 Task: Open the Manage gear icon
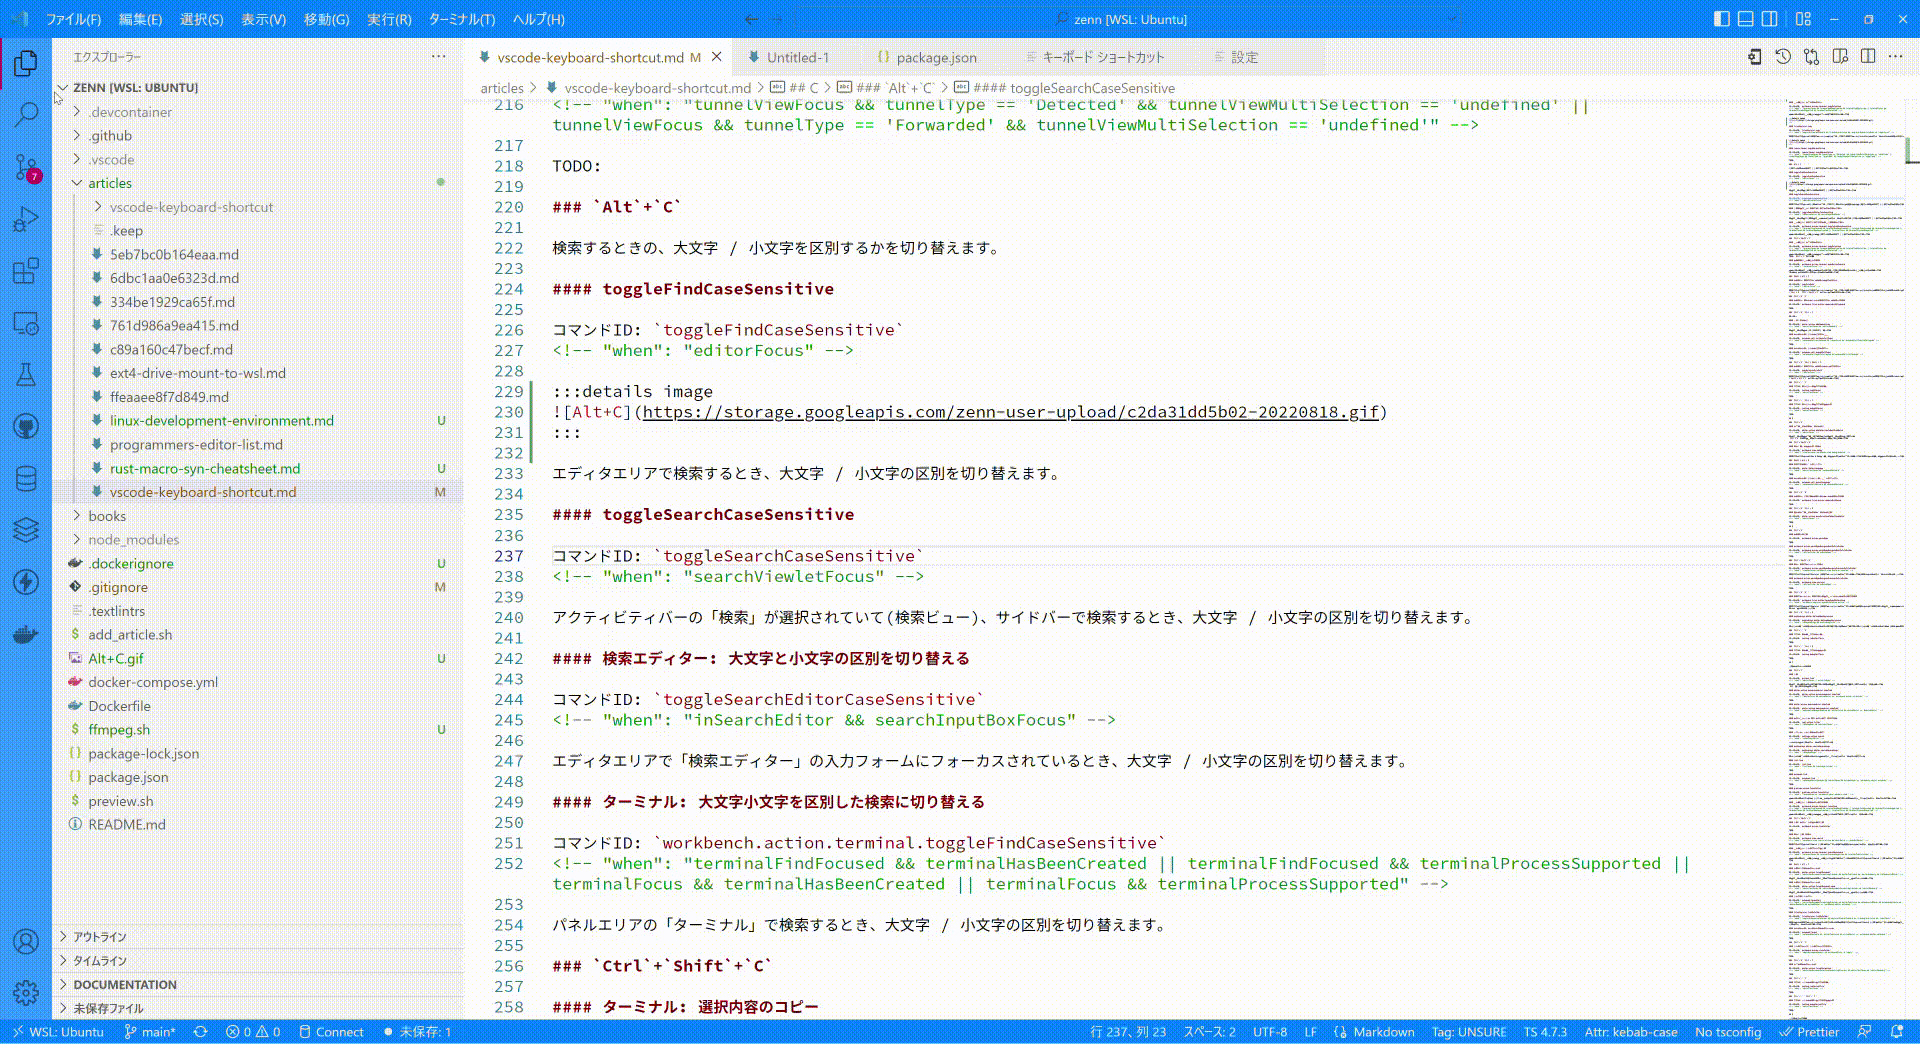(26, 993)
